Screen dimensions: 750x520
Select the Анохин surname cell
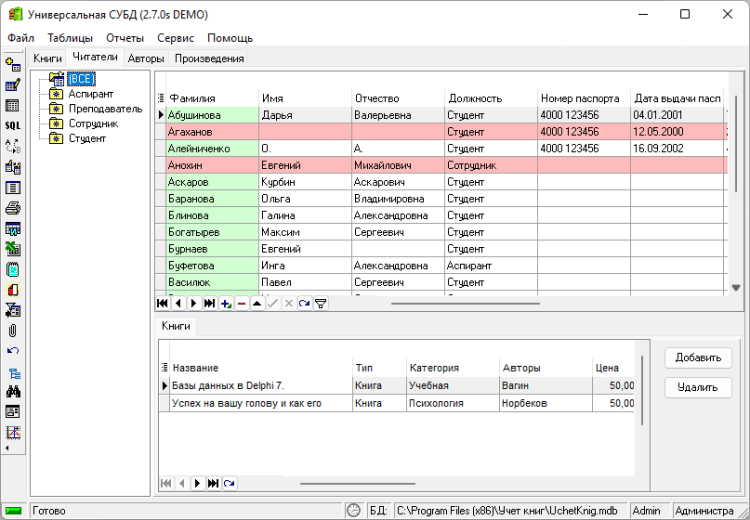[x=212, y=165]
